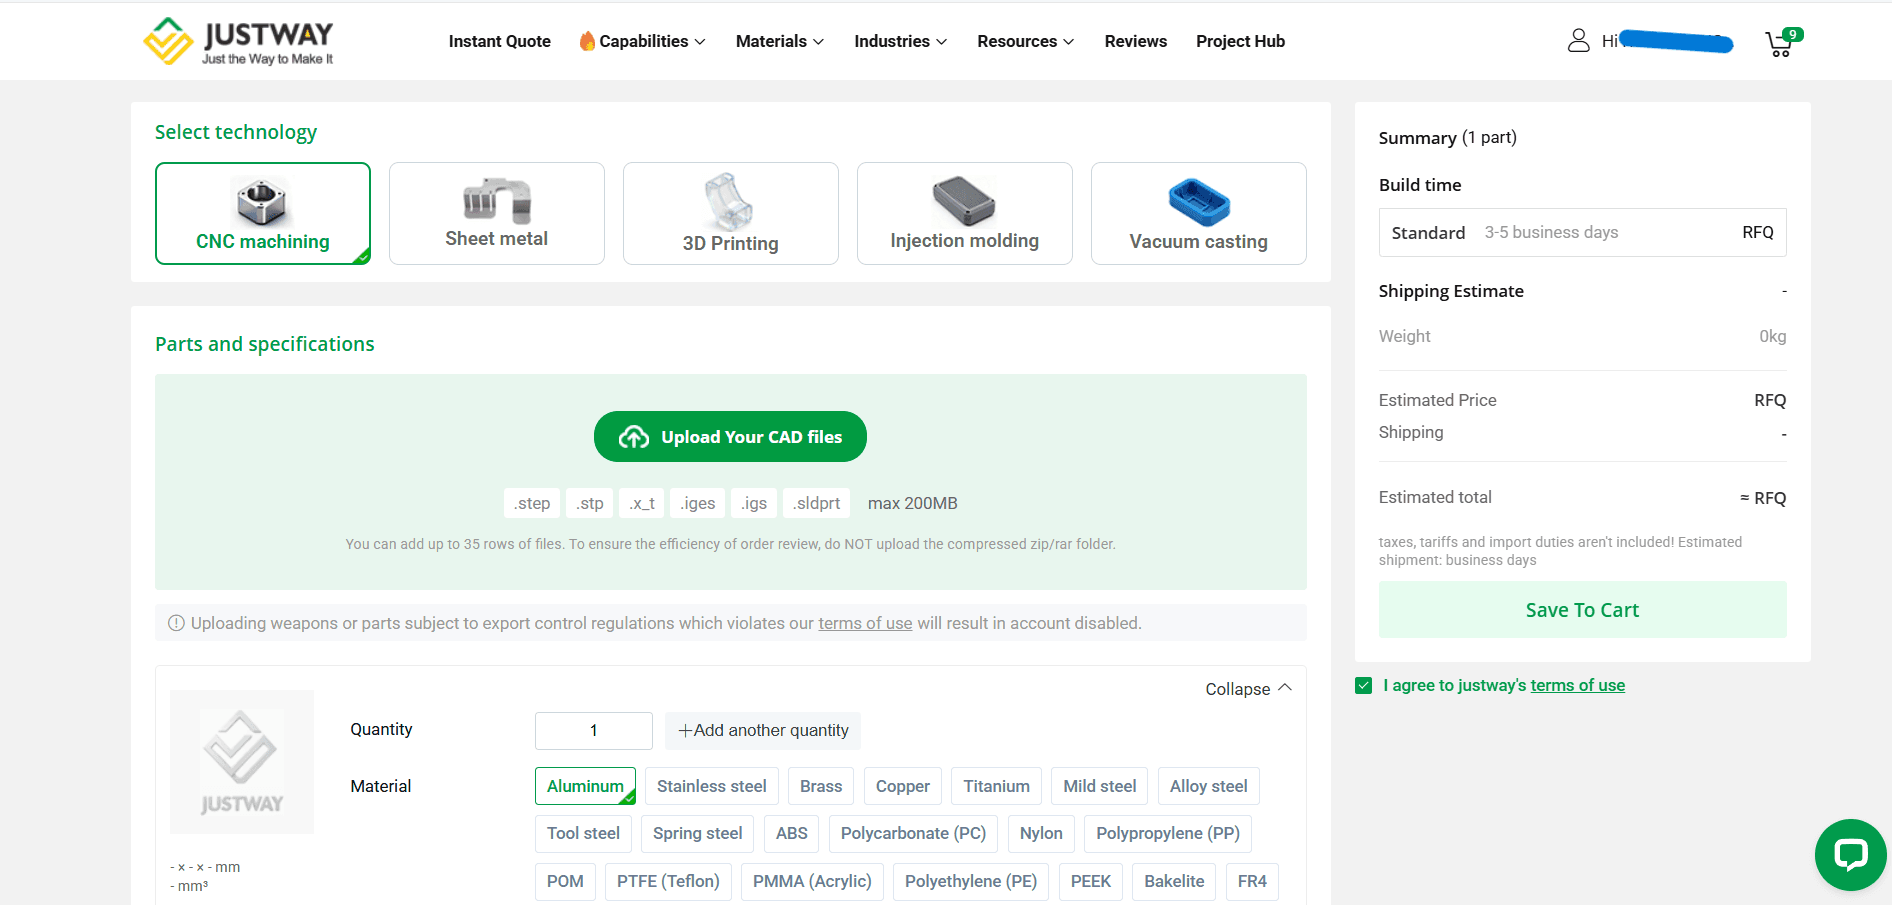Viewport: 1892px width, 905px height.
Task: Select PMMA (Acrylic) material
Action: coord(812,881)
